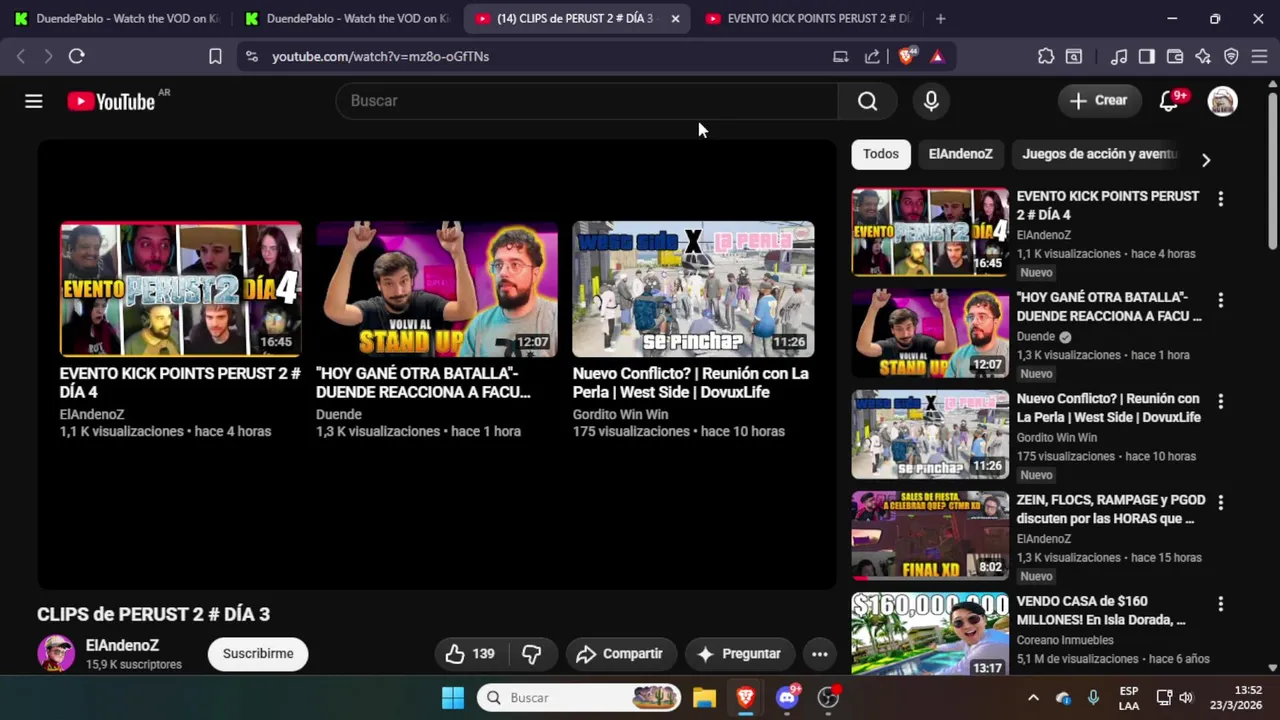Open options for ZEIN, FLOCS sidebar video

click(1220, 502)
